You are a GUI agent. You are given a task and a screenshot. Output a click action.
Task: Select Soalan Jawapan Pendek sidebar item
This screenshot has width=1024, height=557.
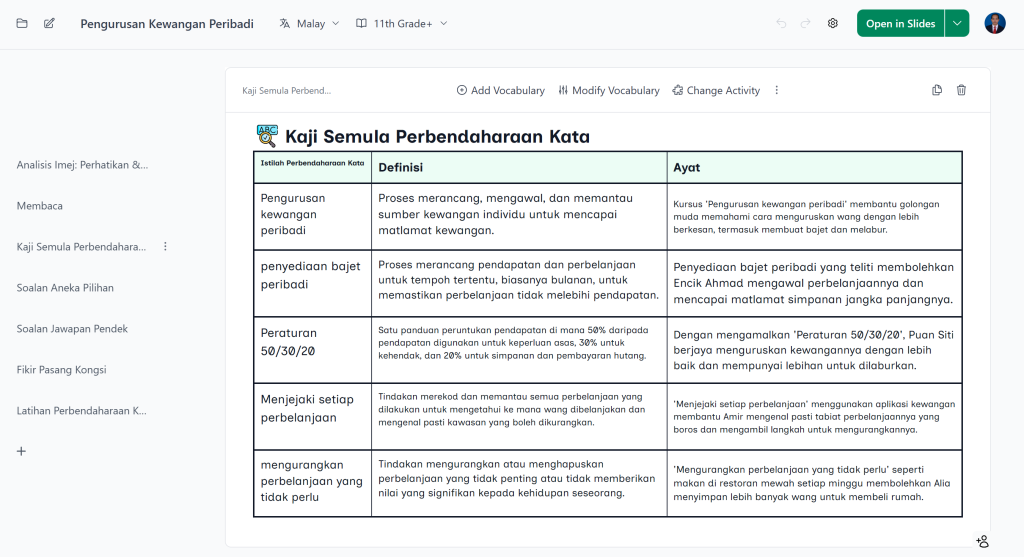coord(72,328)
